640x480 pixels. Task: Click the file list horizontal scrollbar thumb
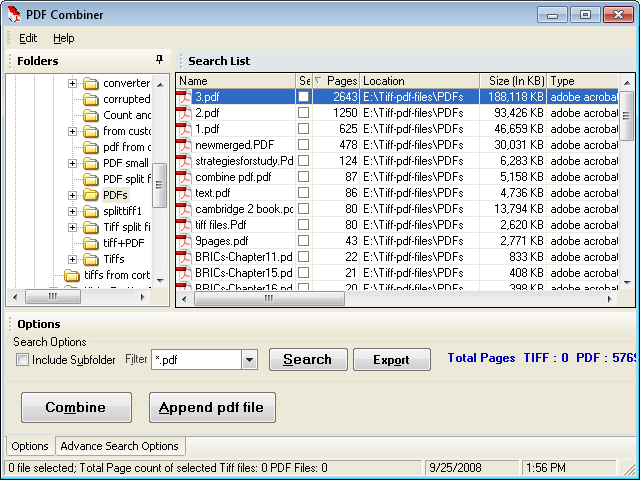(x=269, y=298)
